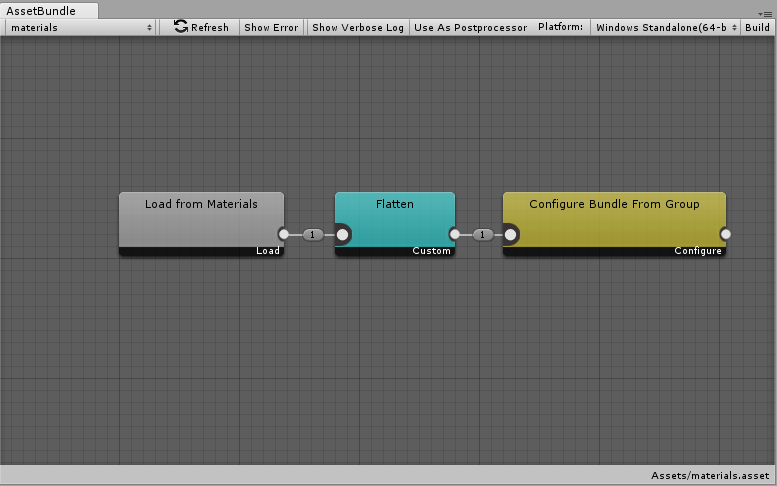Select the Flatten node
This screenshot has height=486, width=777.
[395, 224]
